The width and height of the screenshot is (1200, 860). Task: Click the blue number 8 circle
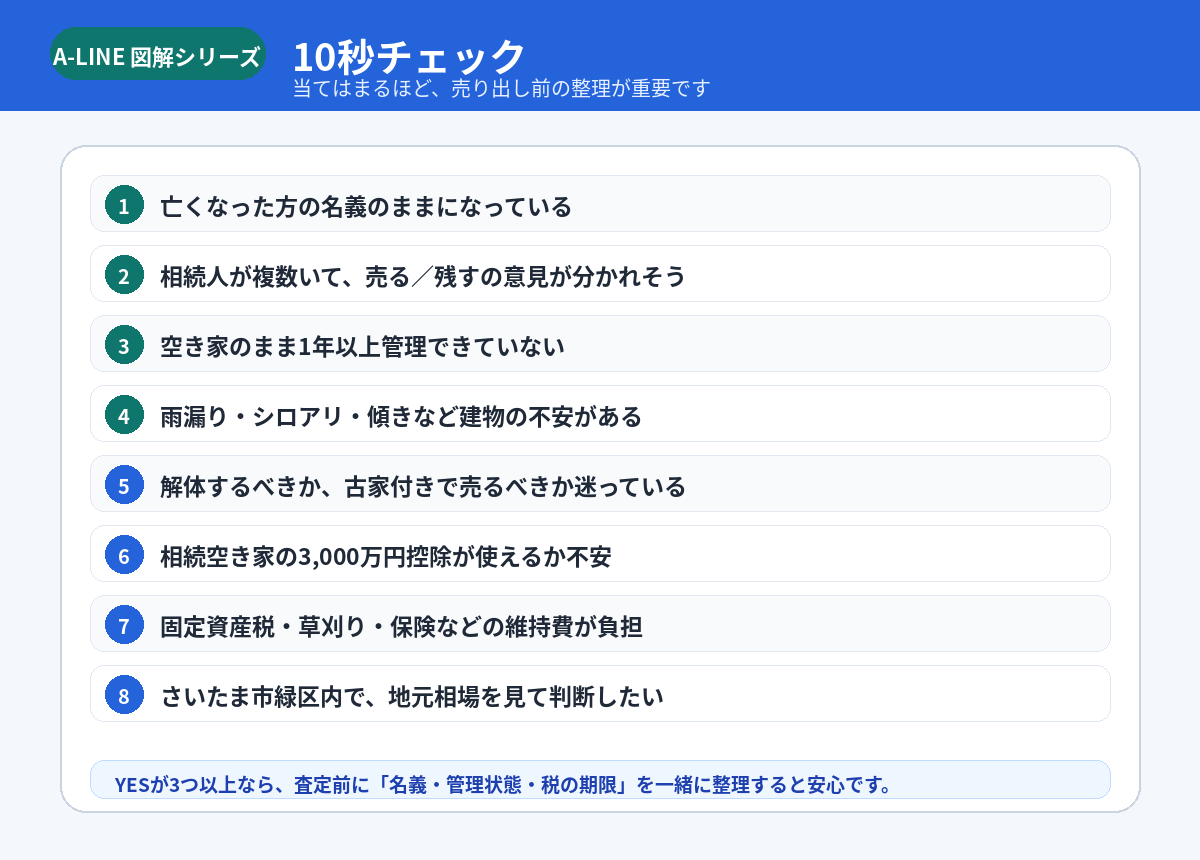click(124, 695)
